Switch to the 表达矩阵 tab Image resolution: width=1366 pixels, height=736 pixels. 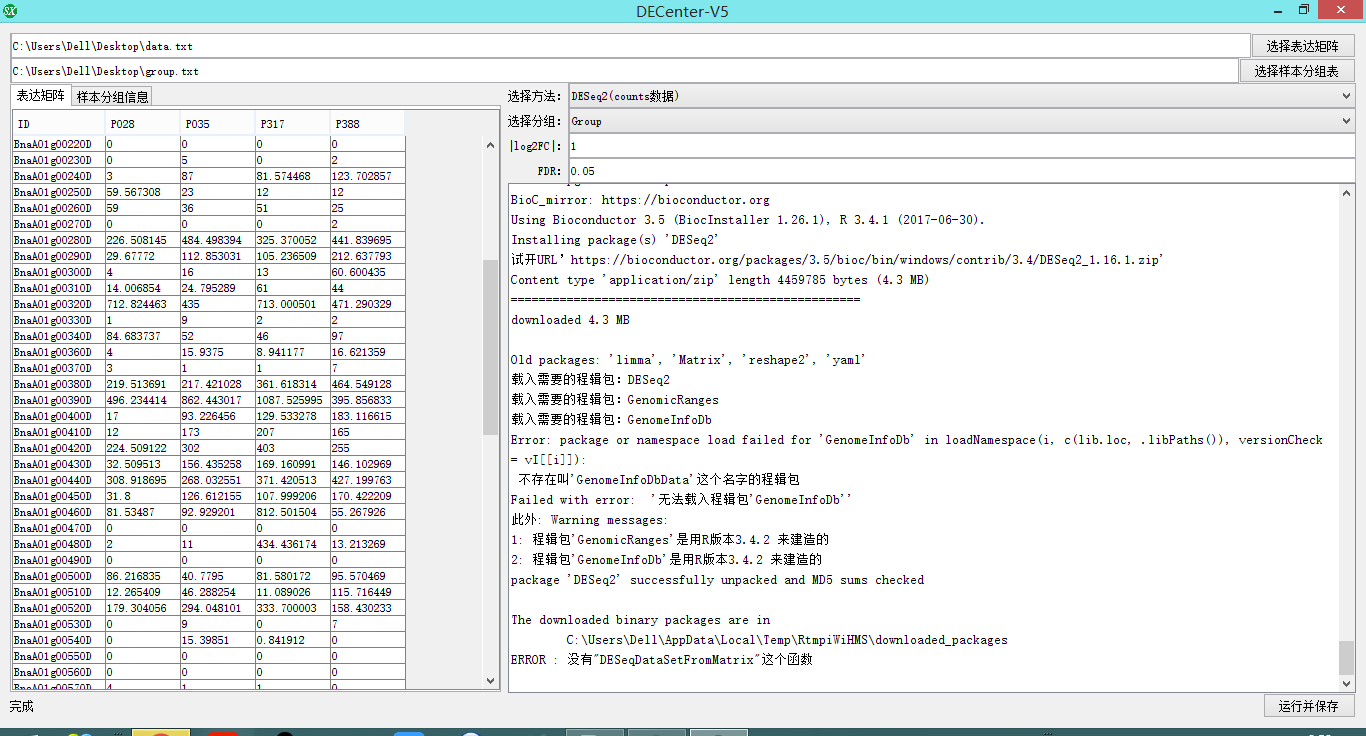pyautogui.click(x=41, y=96)
